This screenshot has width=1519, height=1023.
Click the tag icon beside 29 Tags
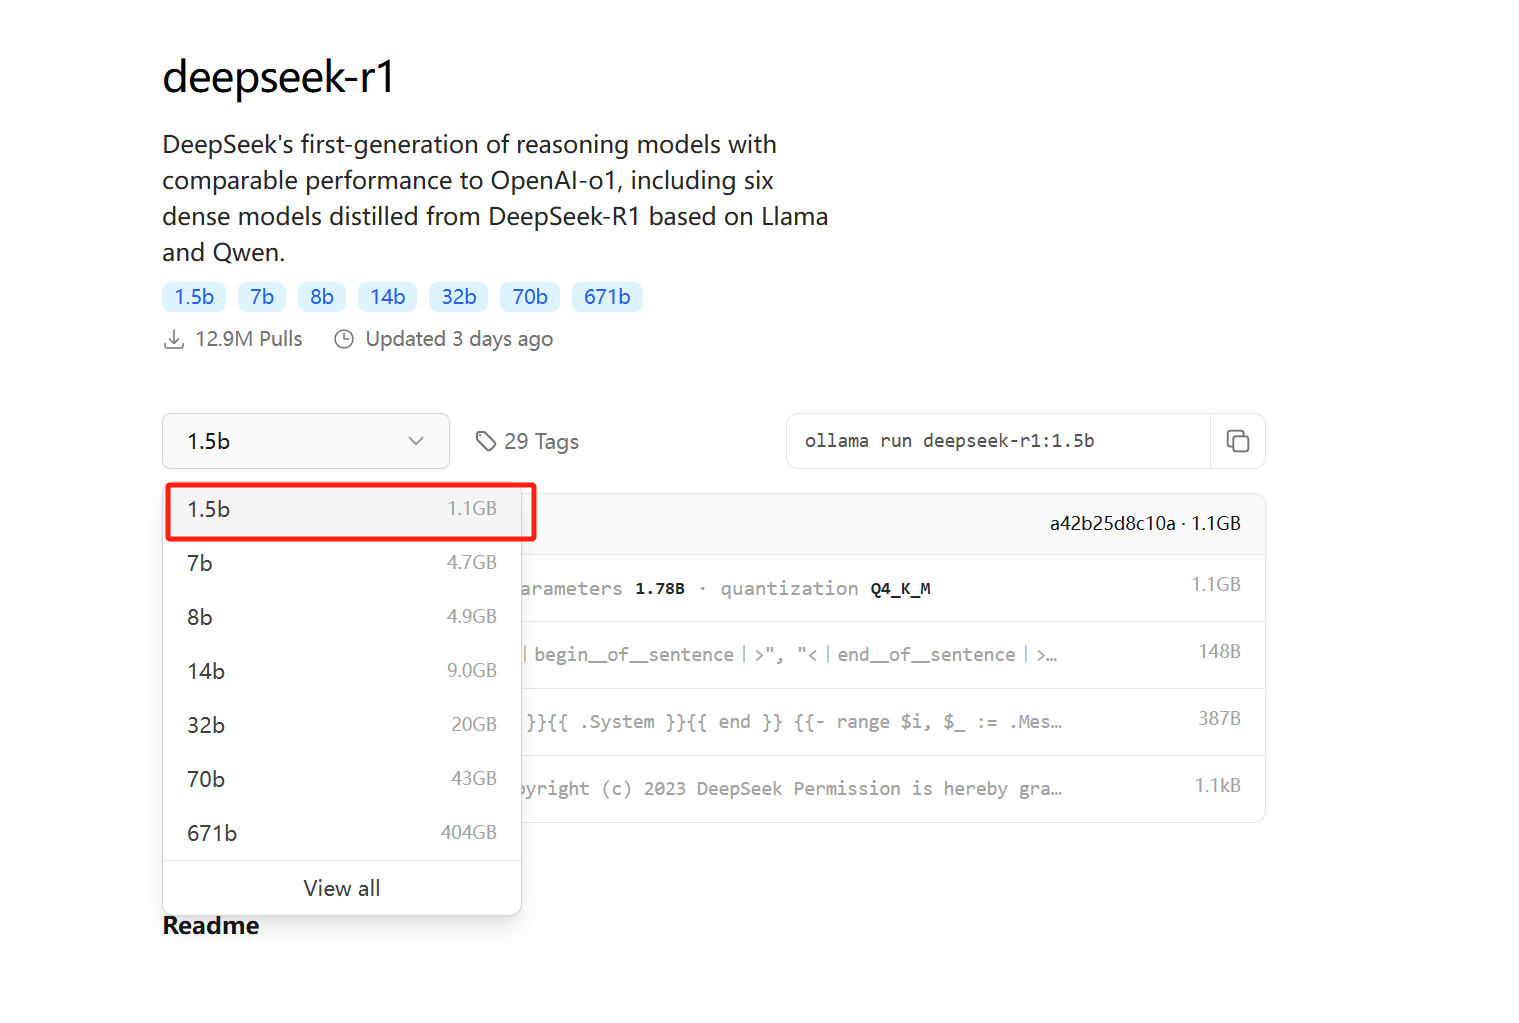486,441
